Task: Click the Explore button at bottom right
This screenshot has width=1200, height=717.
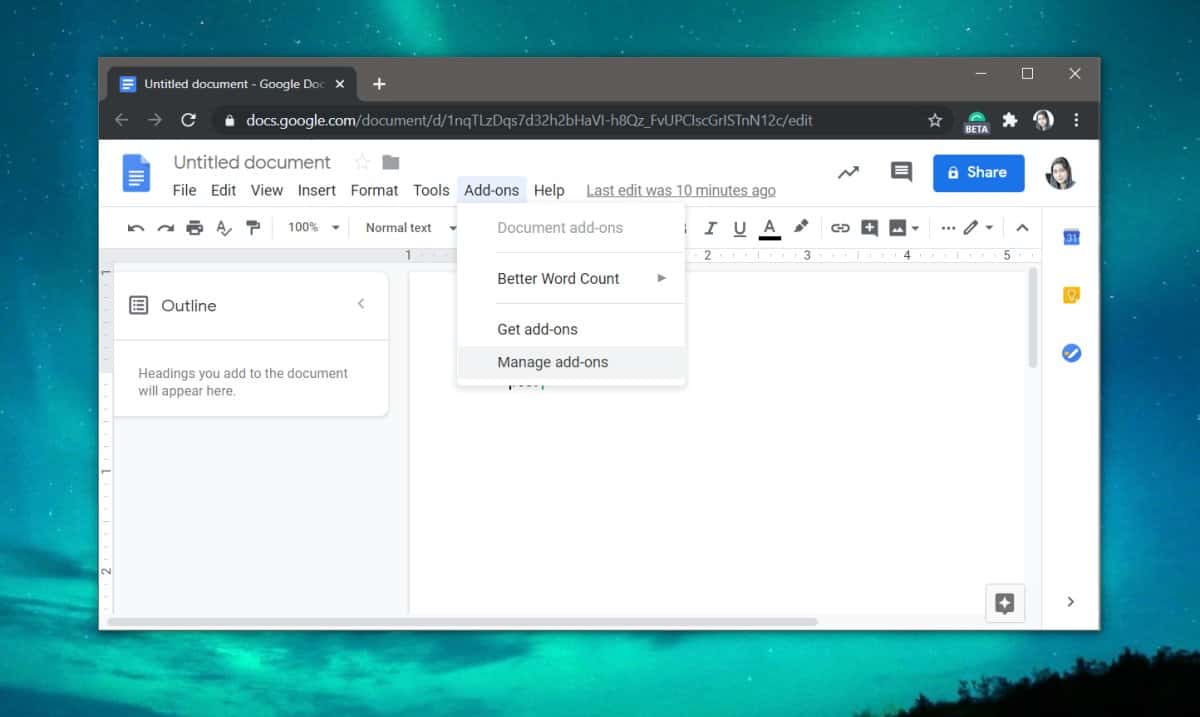Action: coord(1005,603)
